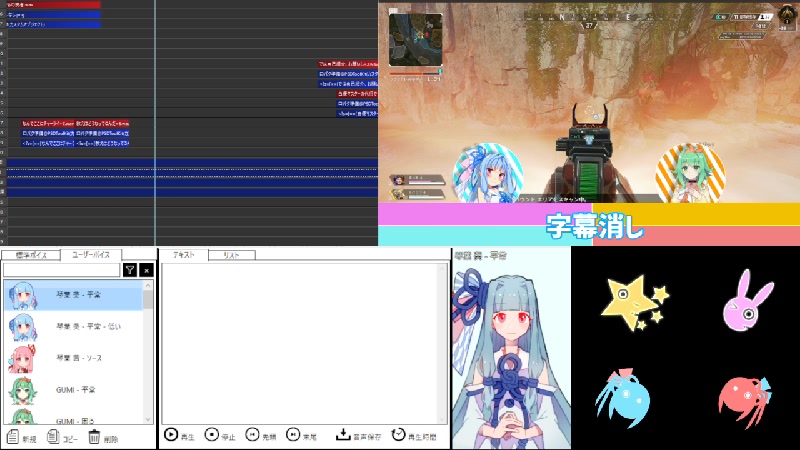Click the light-blue shrimp character icon
Image resolution: width=800 pixels, height=450 pixels.
[x=623, y=398]
